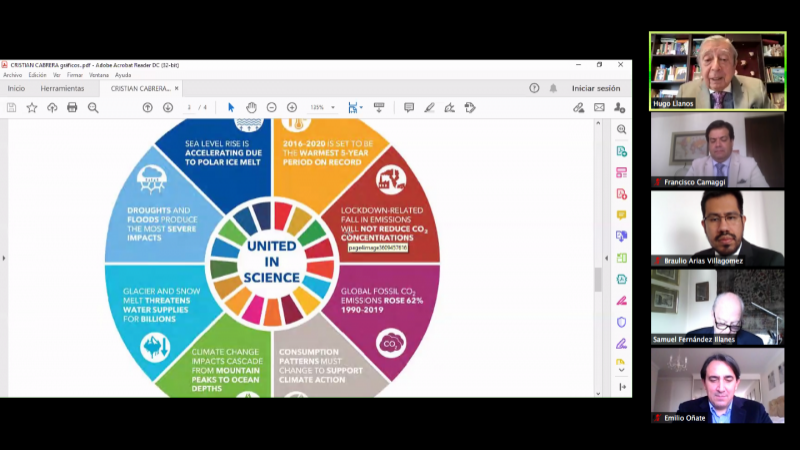Image resolution: width=800 pixels, height=450 pixels.
Task: Open the green Organize Pages tool
Action: 621,258
